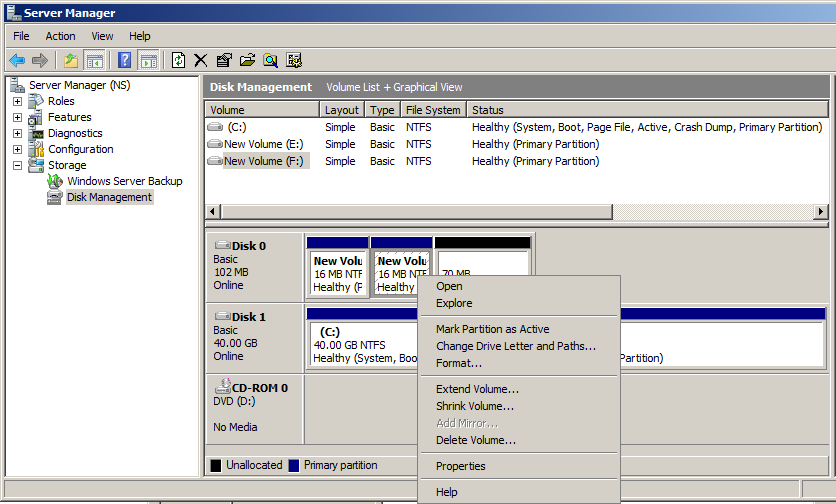The width and height of the screenshot is (836, 504).
Task: Click the Up One Level folder icon
Action: 71,60
